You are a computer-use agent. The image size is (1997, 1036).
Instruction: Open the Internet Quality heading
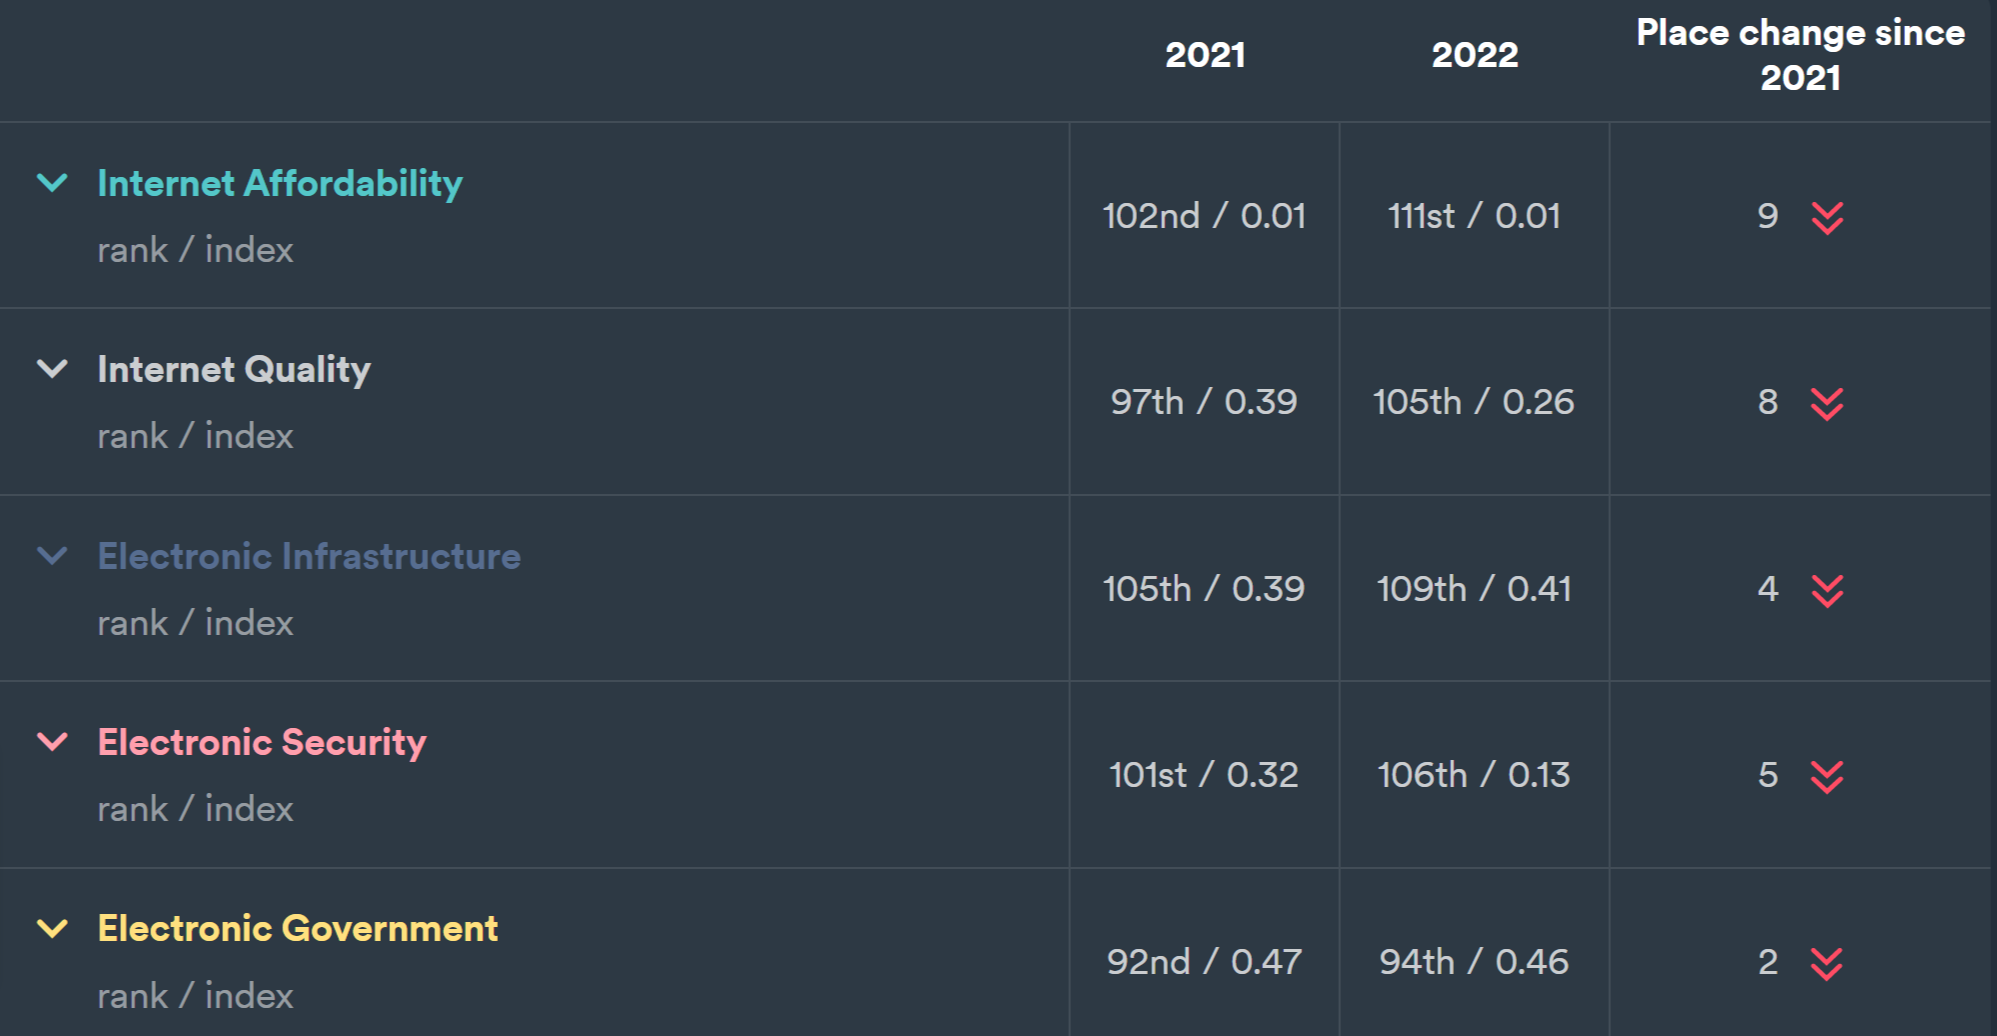point(234,370)
